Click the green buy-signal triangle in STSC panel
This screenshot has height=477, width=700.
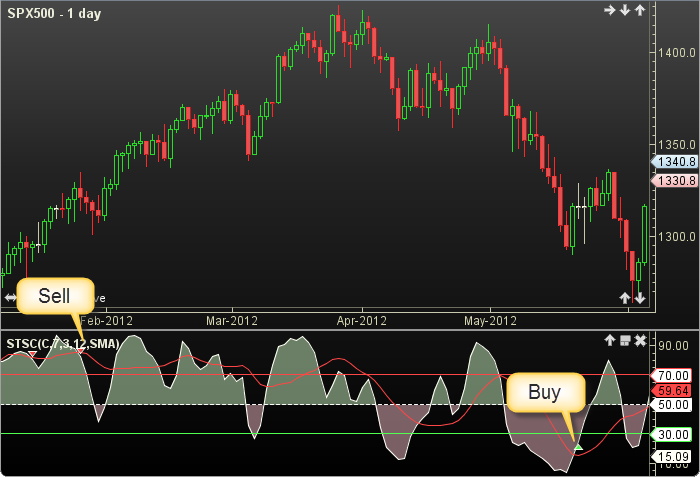pos(579,447)
